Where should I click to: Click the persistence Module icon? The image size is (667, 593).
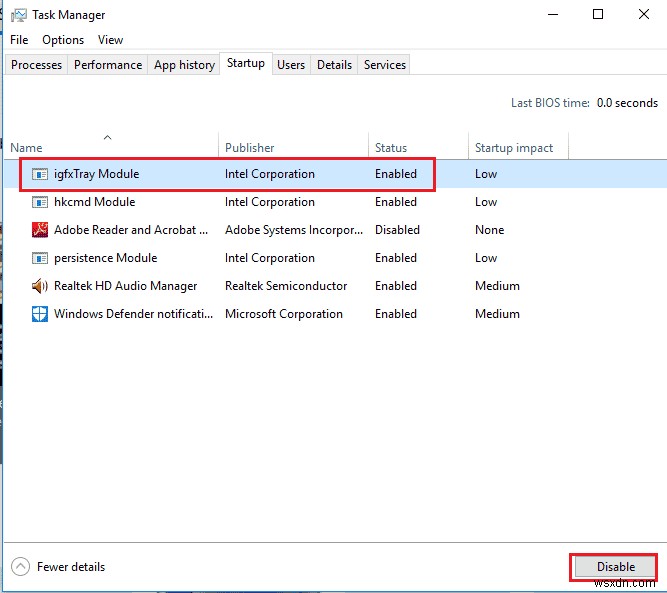tap(40, 258)
